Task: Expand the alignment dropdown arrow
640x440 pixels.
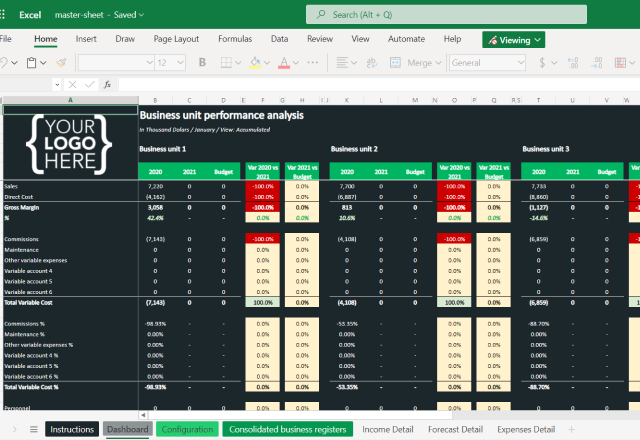Action: point(354,62)
